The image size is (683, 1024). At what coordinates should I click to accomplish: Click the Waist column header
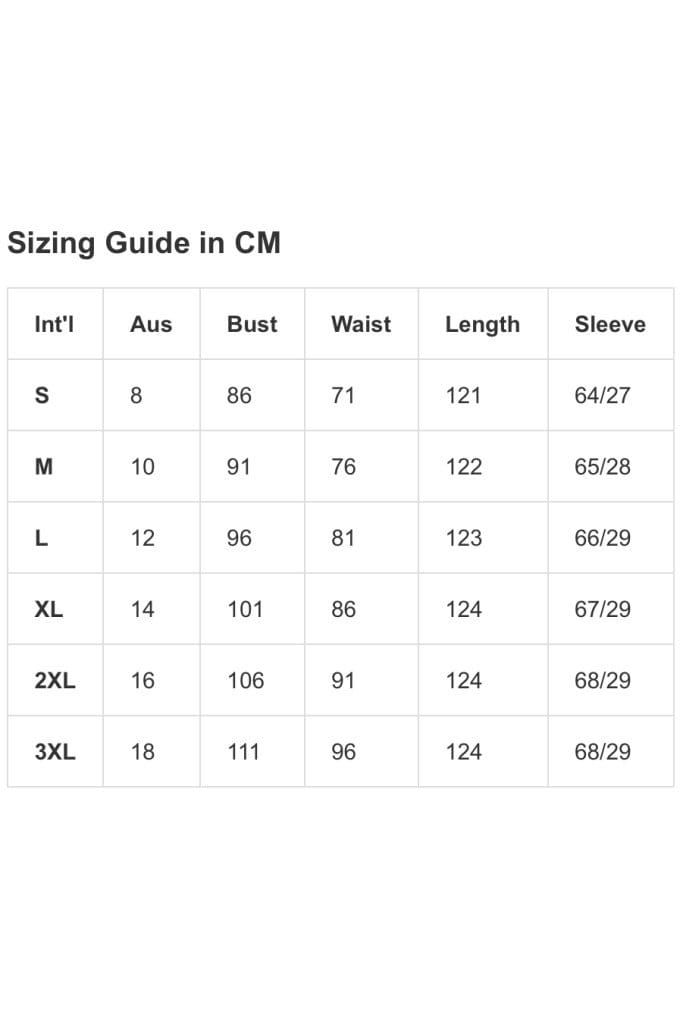[x=361, y=324]
